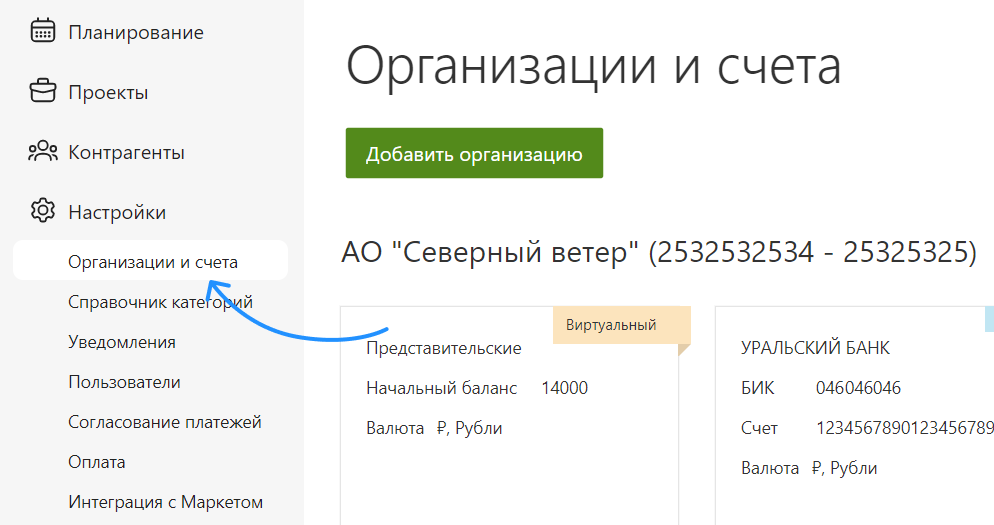
Task: Open the Уведомления settings page
Action: coord(121,342)
